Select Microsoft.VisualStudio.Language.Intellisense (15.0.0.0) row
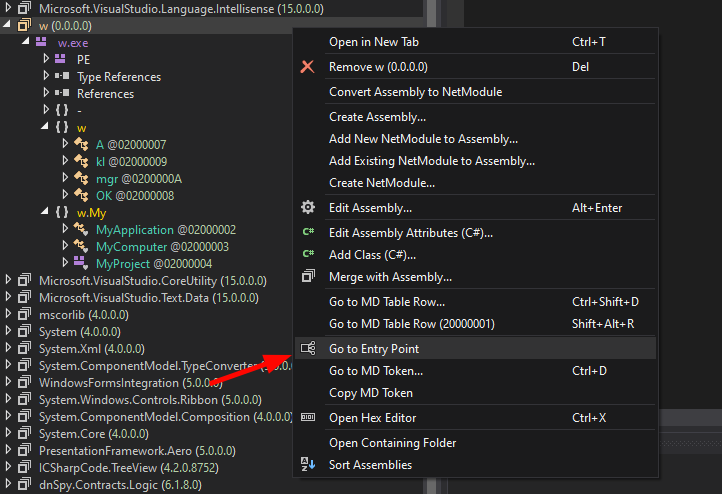Image resolution: width=722 pixels, height=494 pixels. point(181,9)
